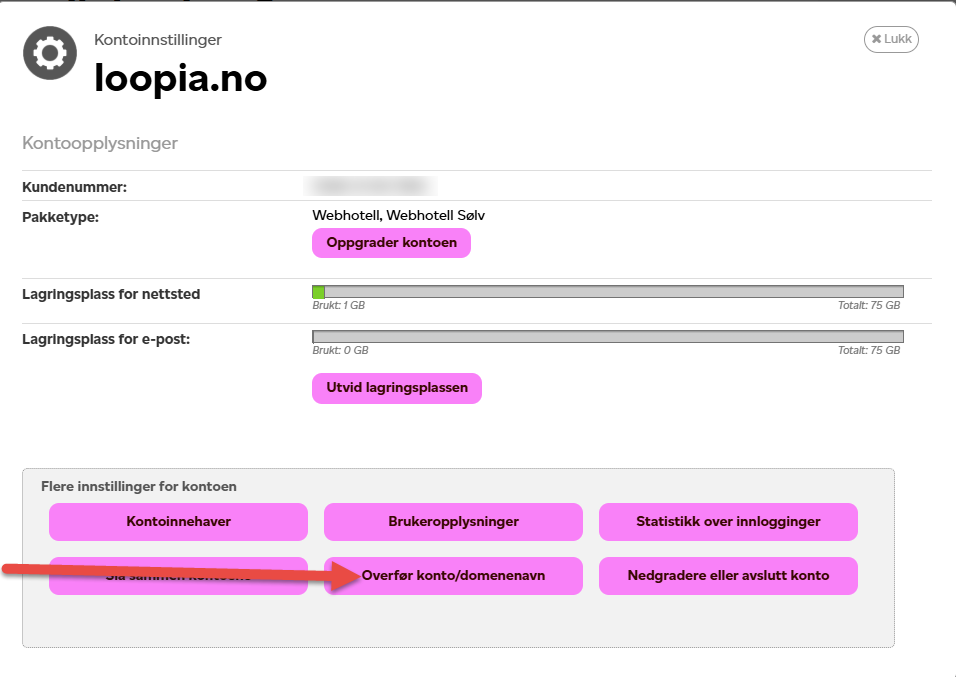Click the Kontoopplysninger section heading
This screenshot has width=956, height=677.
tap(100, 143)
